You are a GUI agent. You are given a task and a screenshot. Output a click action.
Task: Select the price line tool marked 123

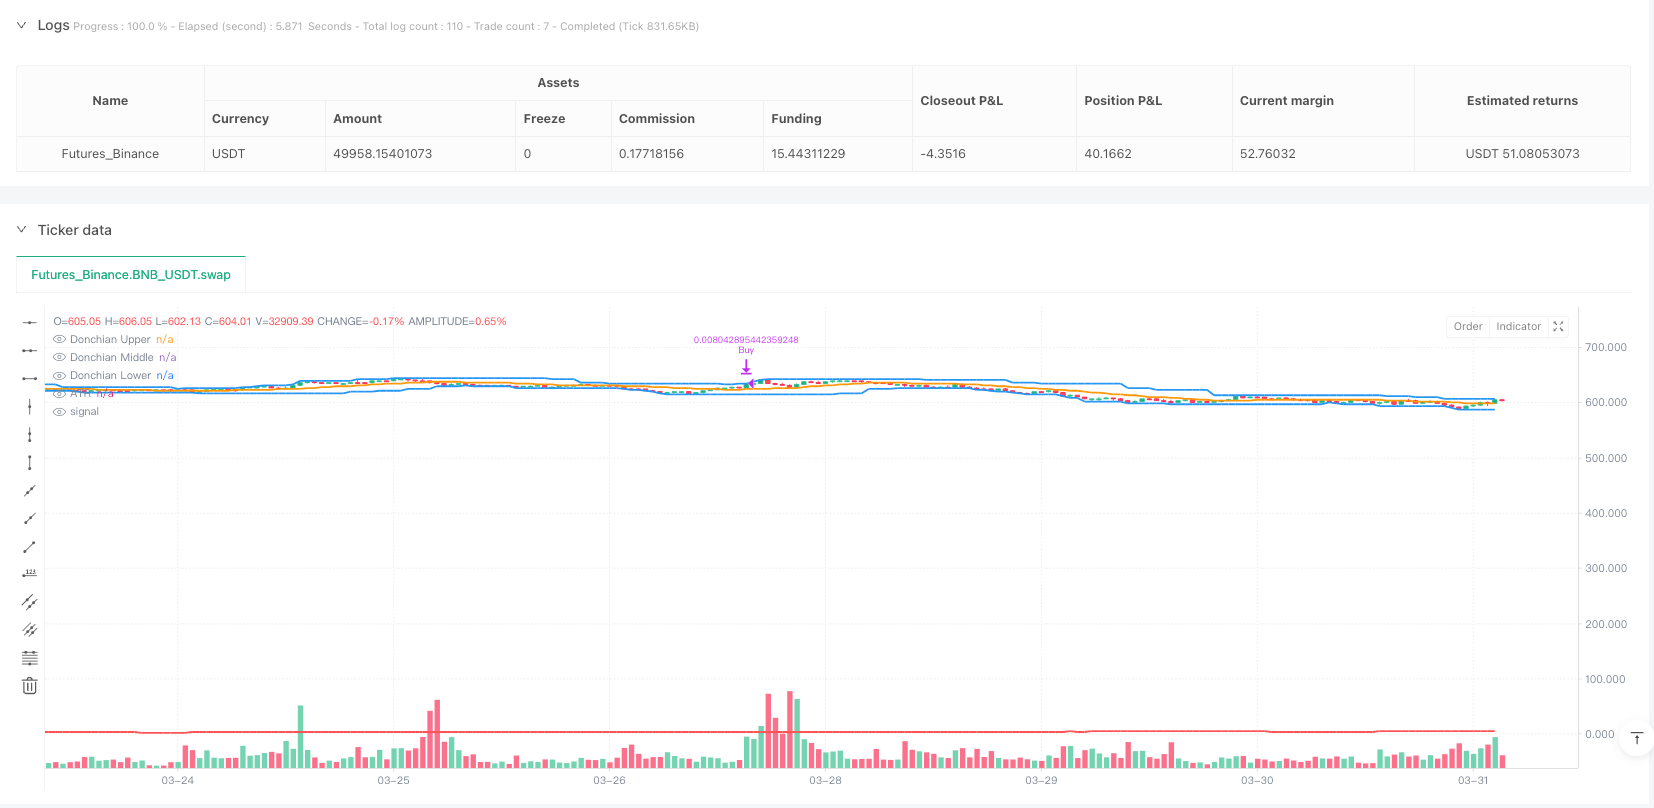[x=30, y=574]
